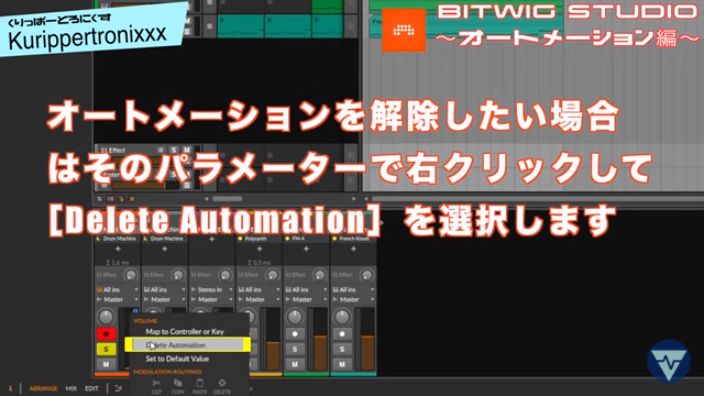The height and width of the screenshot is (396, 704).
Task: Add a device on the record-armed Drum Machine strip
Action: [118, 249]
